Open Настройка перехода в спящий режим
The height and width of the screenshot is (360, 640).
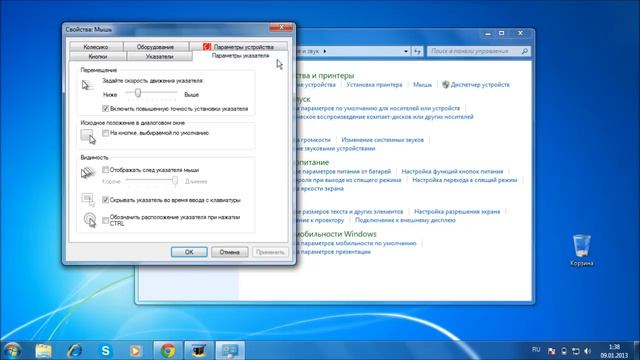[464, 180]
